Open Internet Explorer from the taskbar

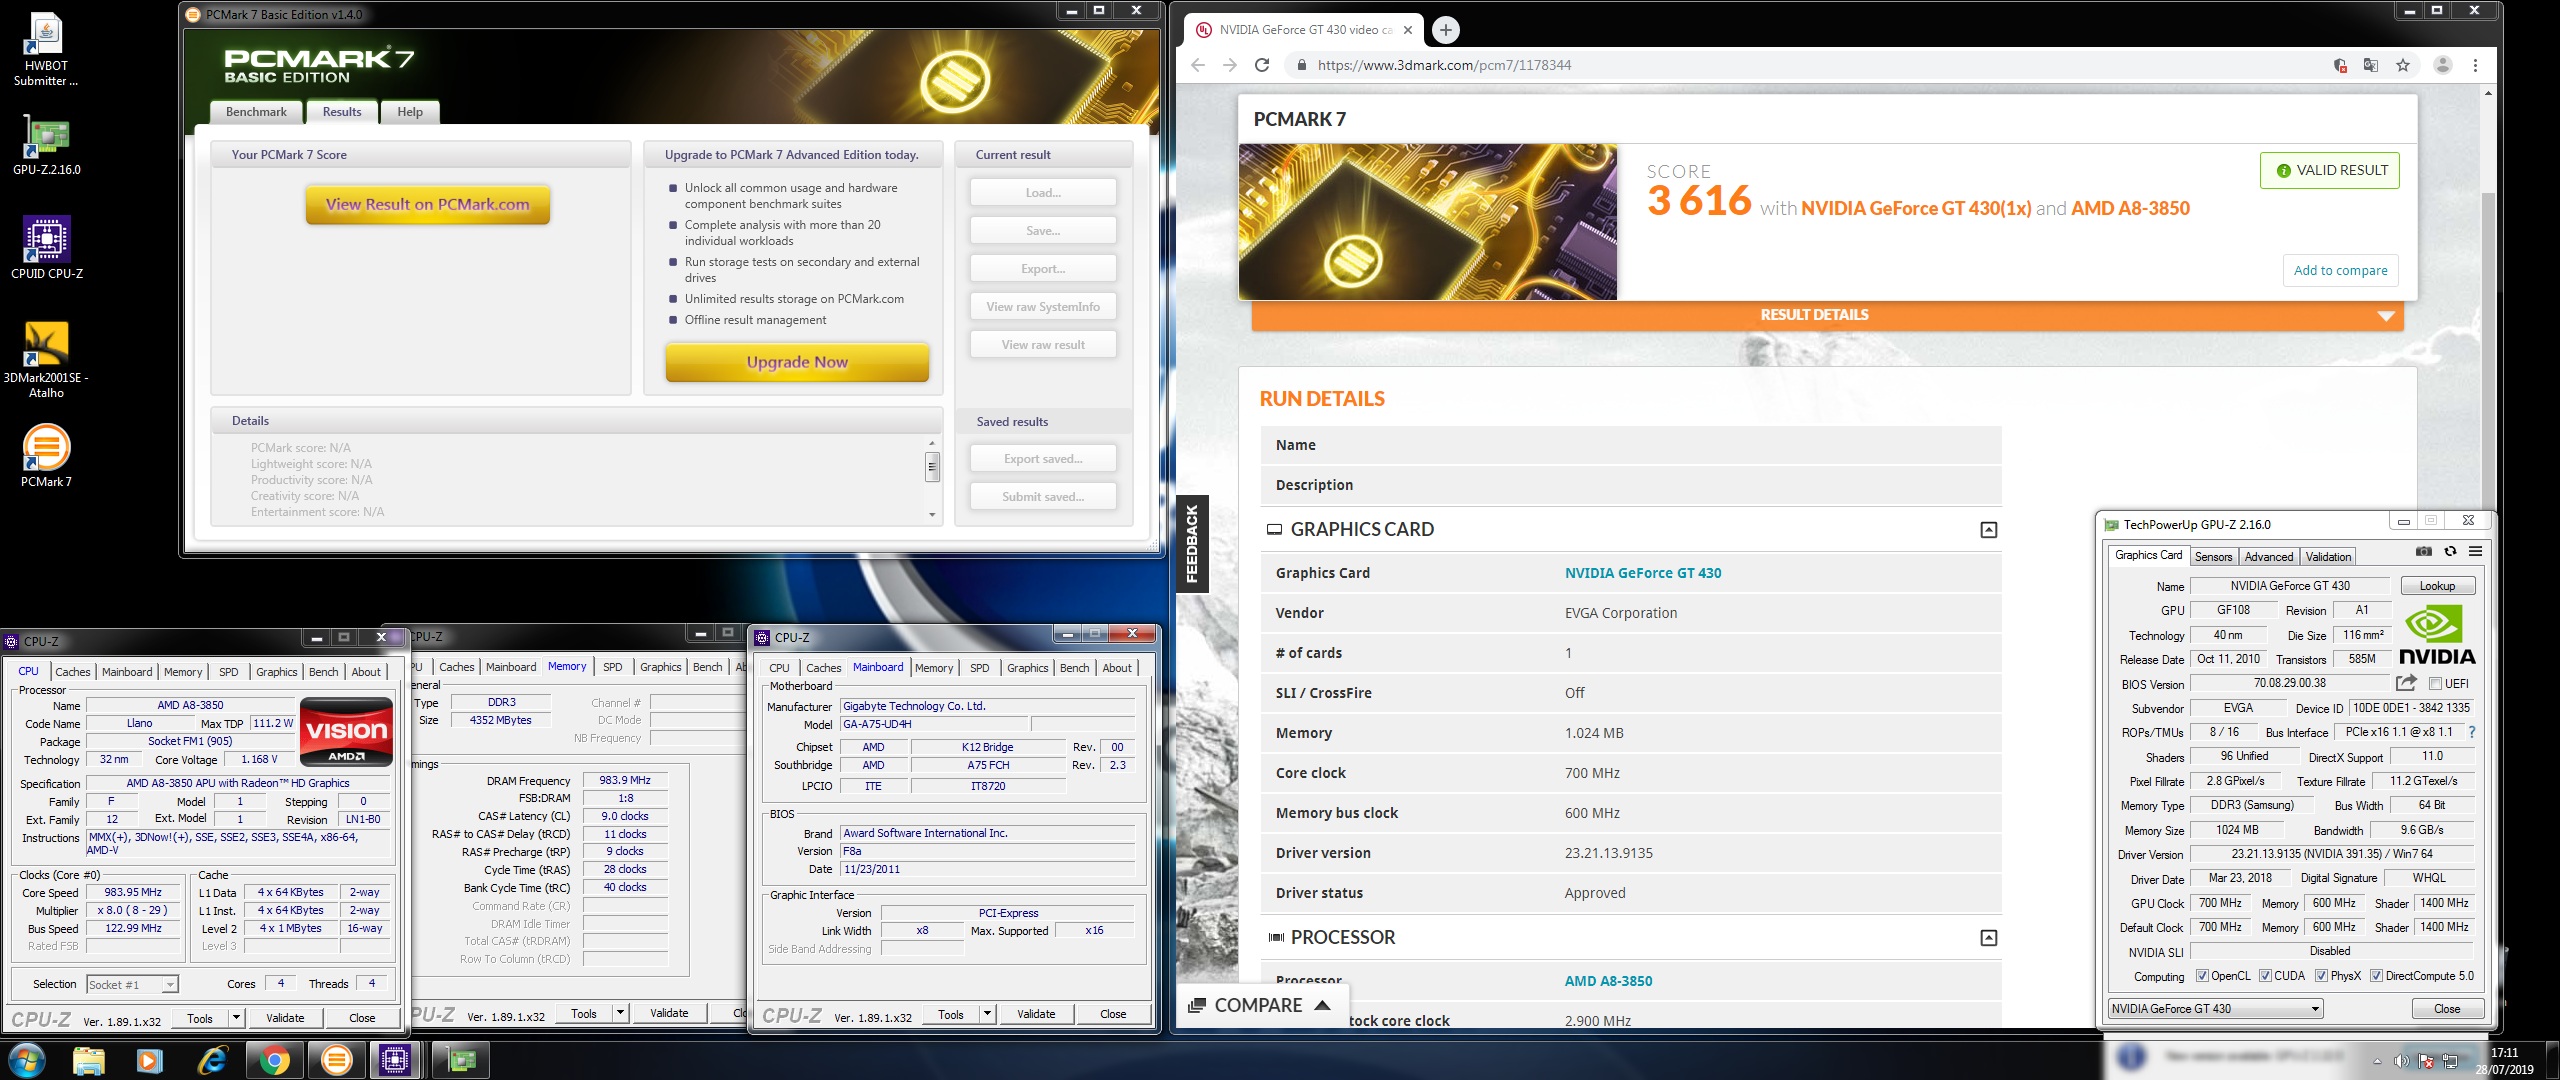pyautogui.click(x=213, y=1060)
